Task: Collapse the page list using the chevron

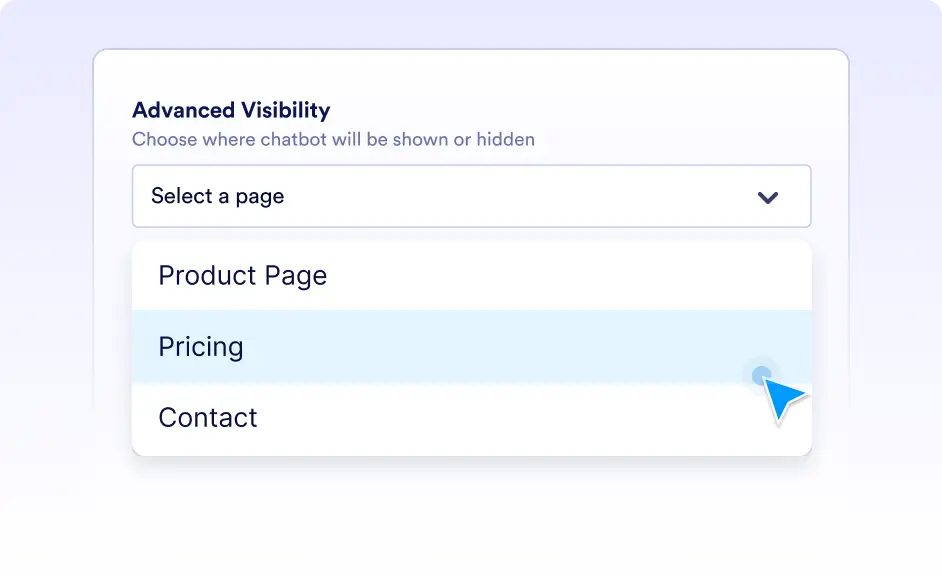Action: click(767, 197)
